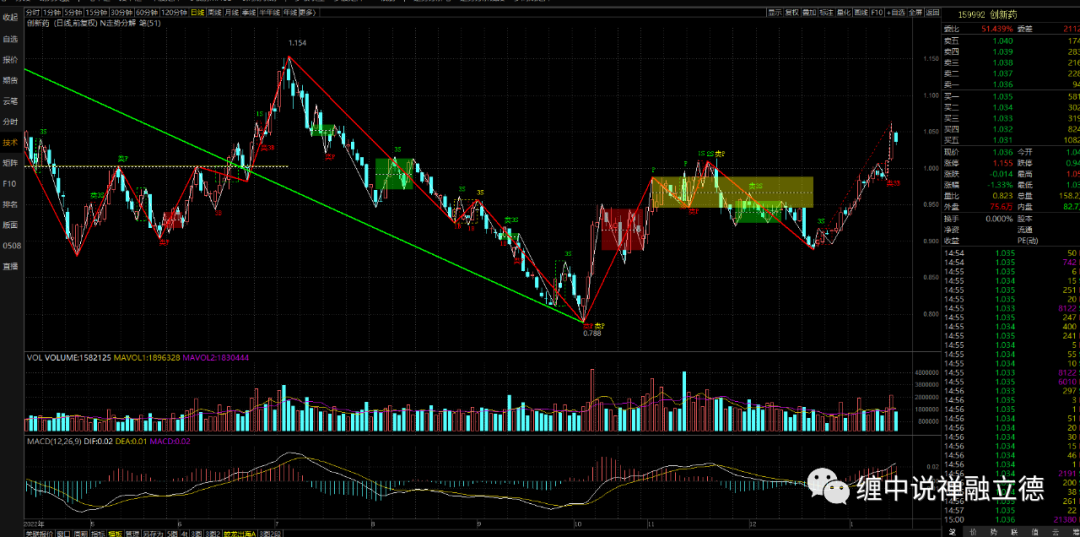This screenshot has height=537, width=1080.
Task: Click the 买一 1.035 order row
Action: click(x=1011, y=97)
